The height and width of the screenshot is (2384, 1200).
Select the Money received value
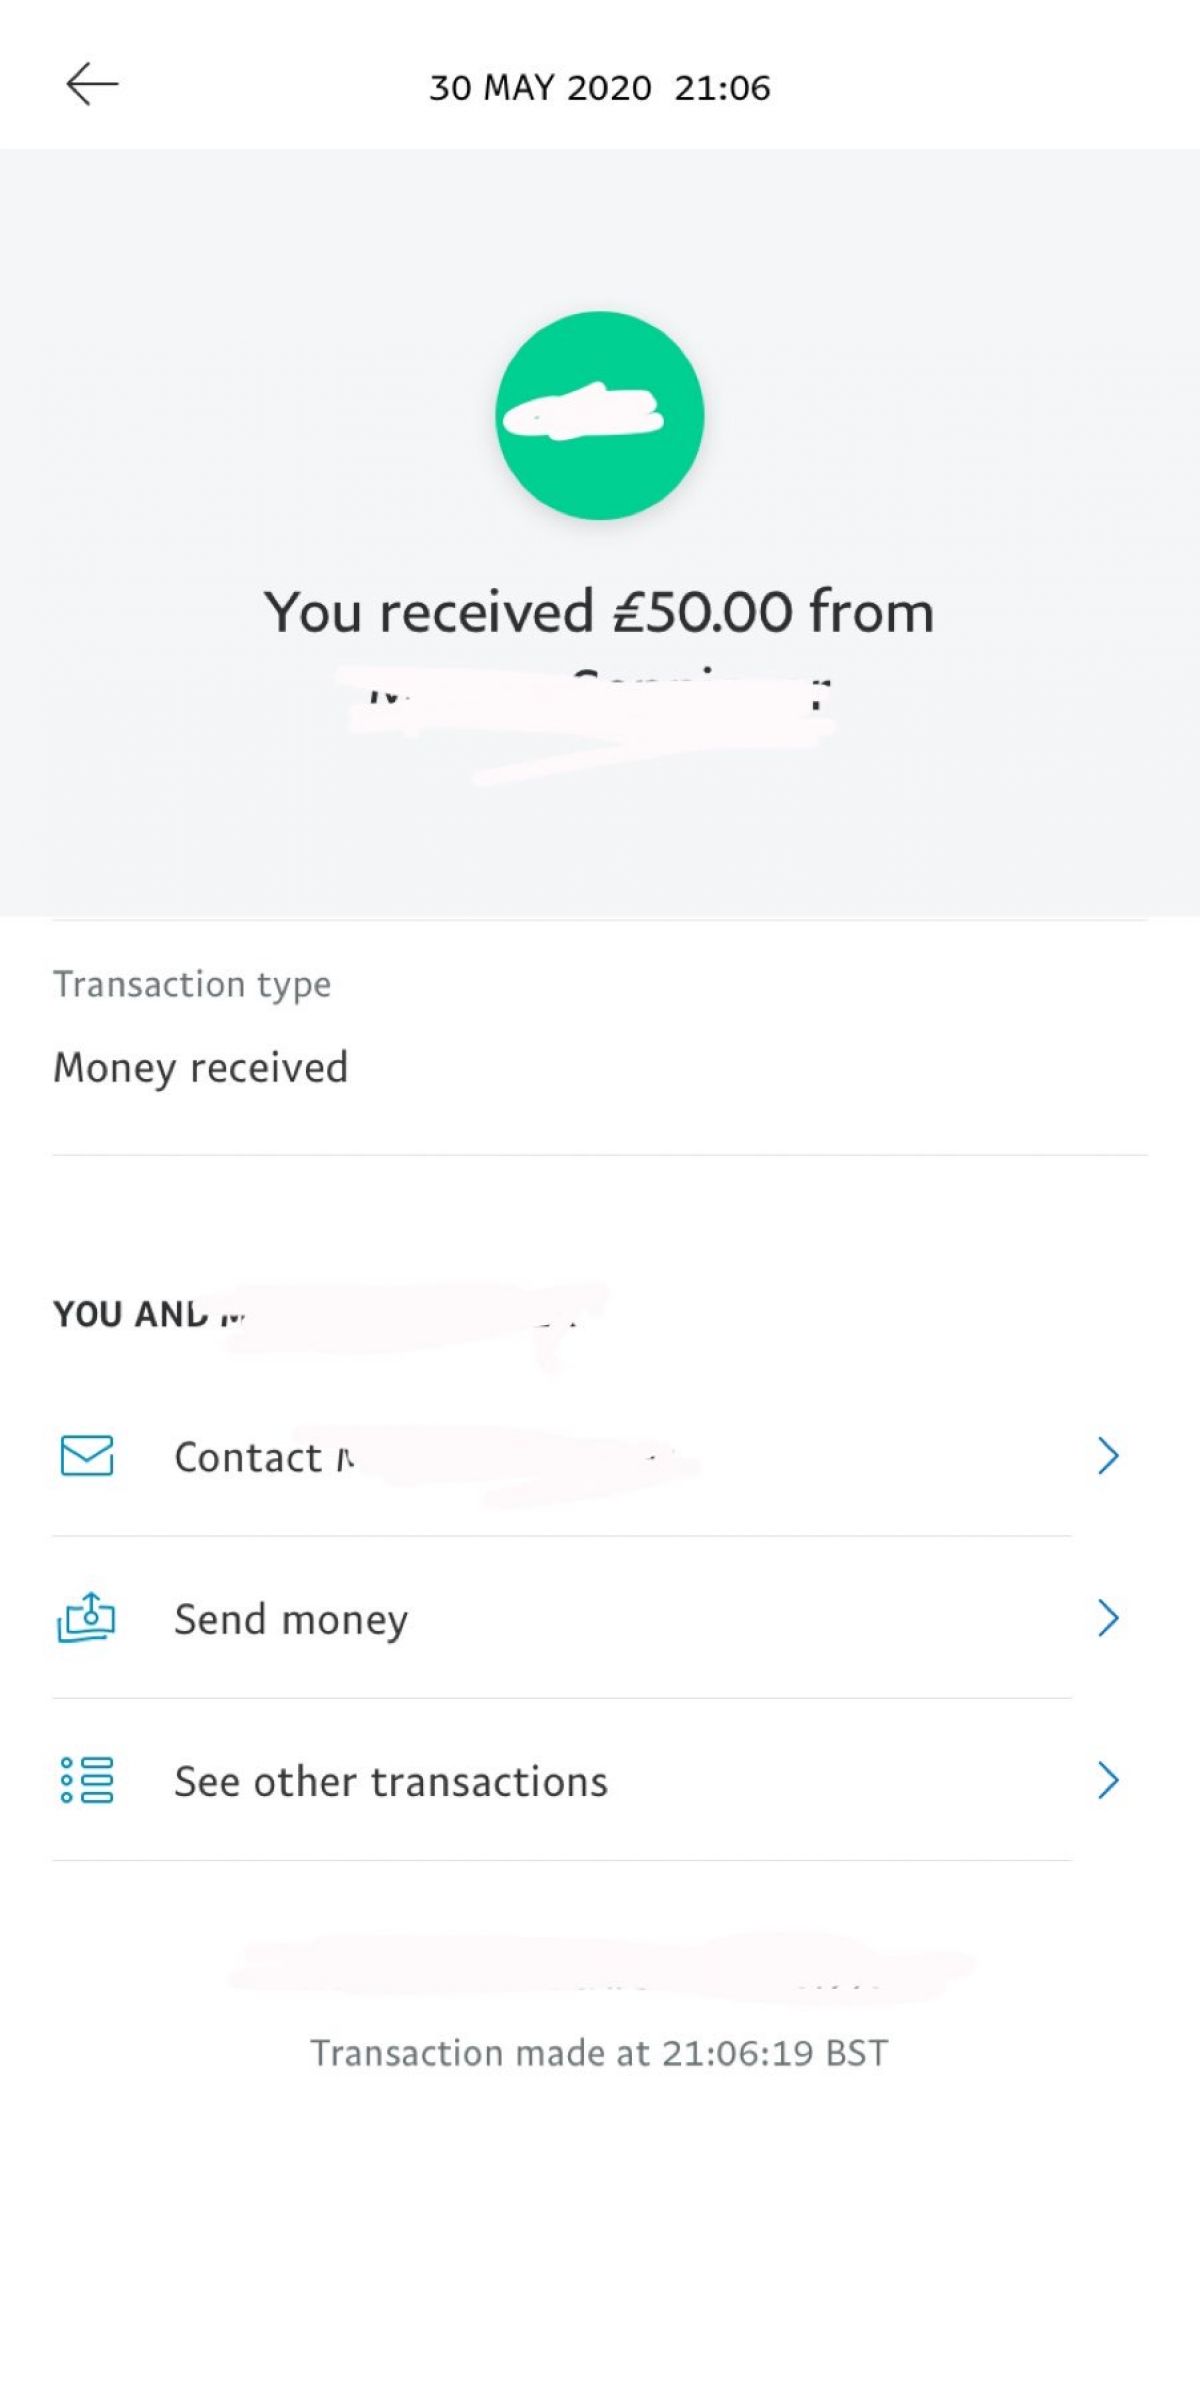201,1068
